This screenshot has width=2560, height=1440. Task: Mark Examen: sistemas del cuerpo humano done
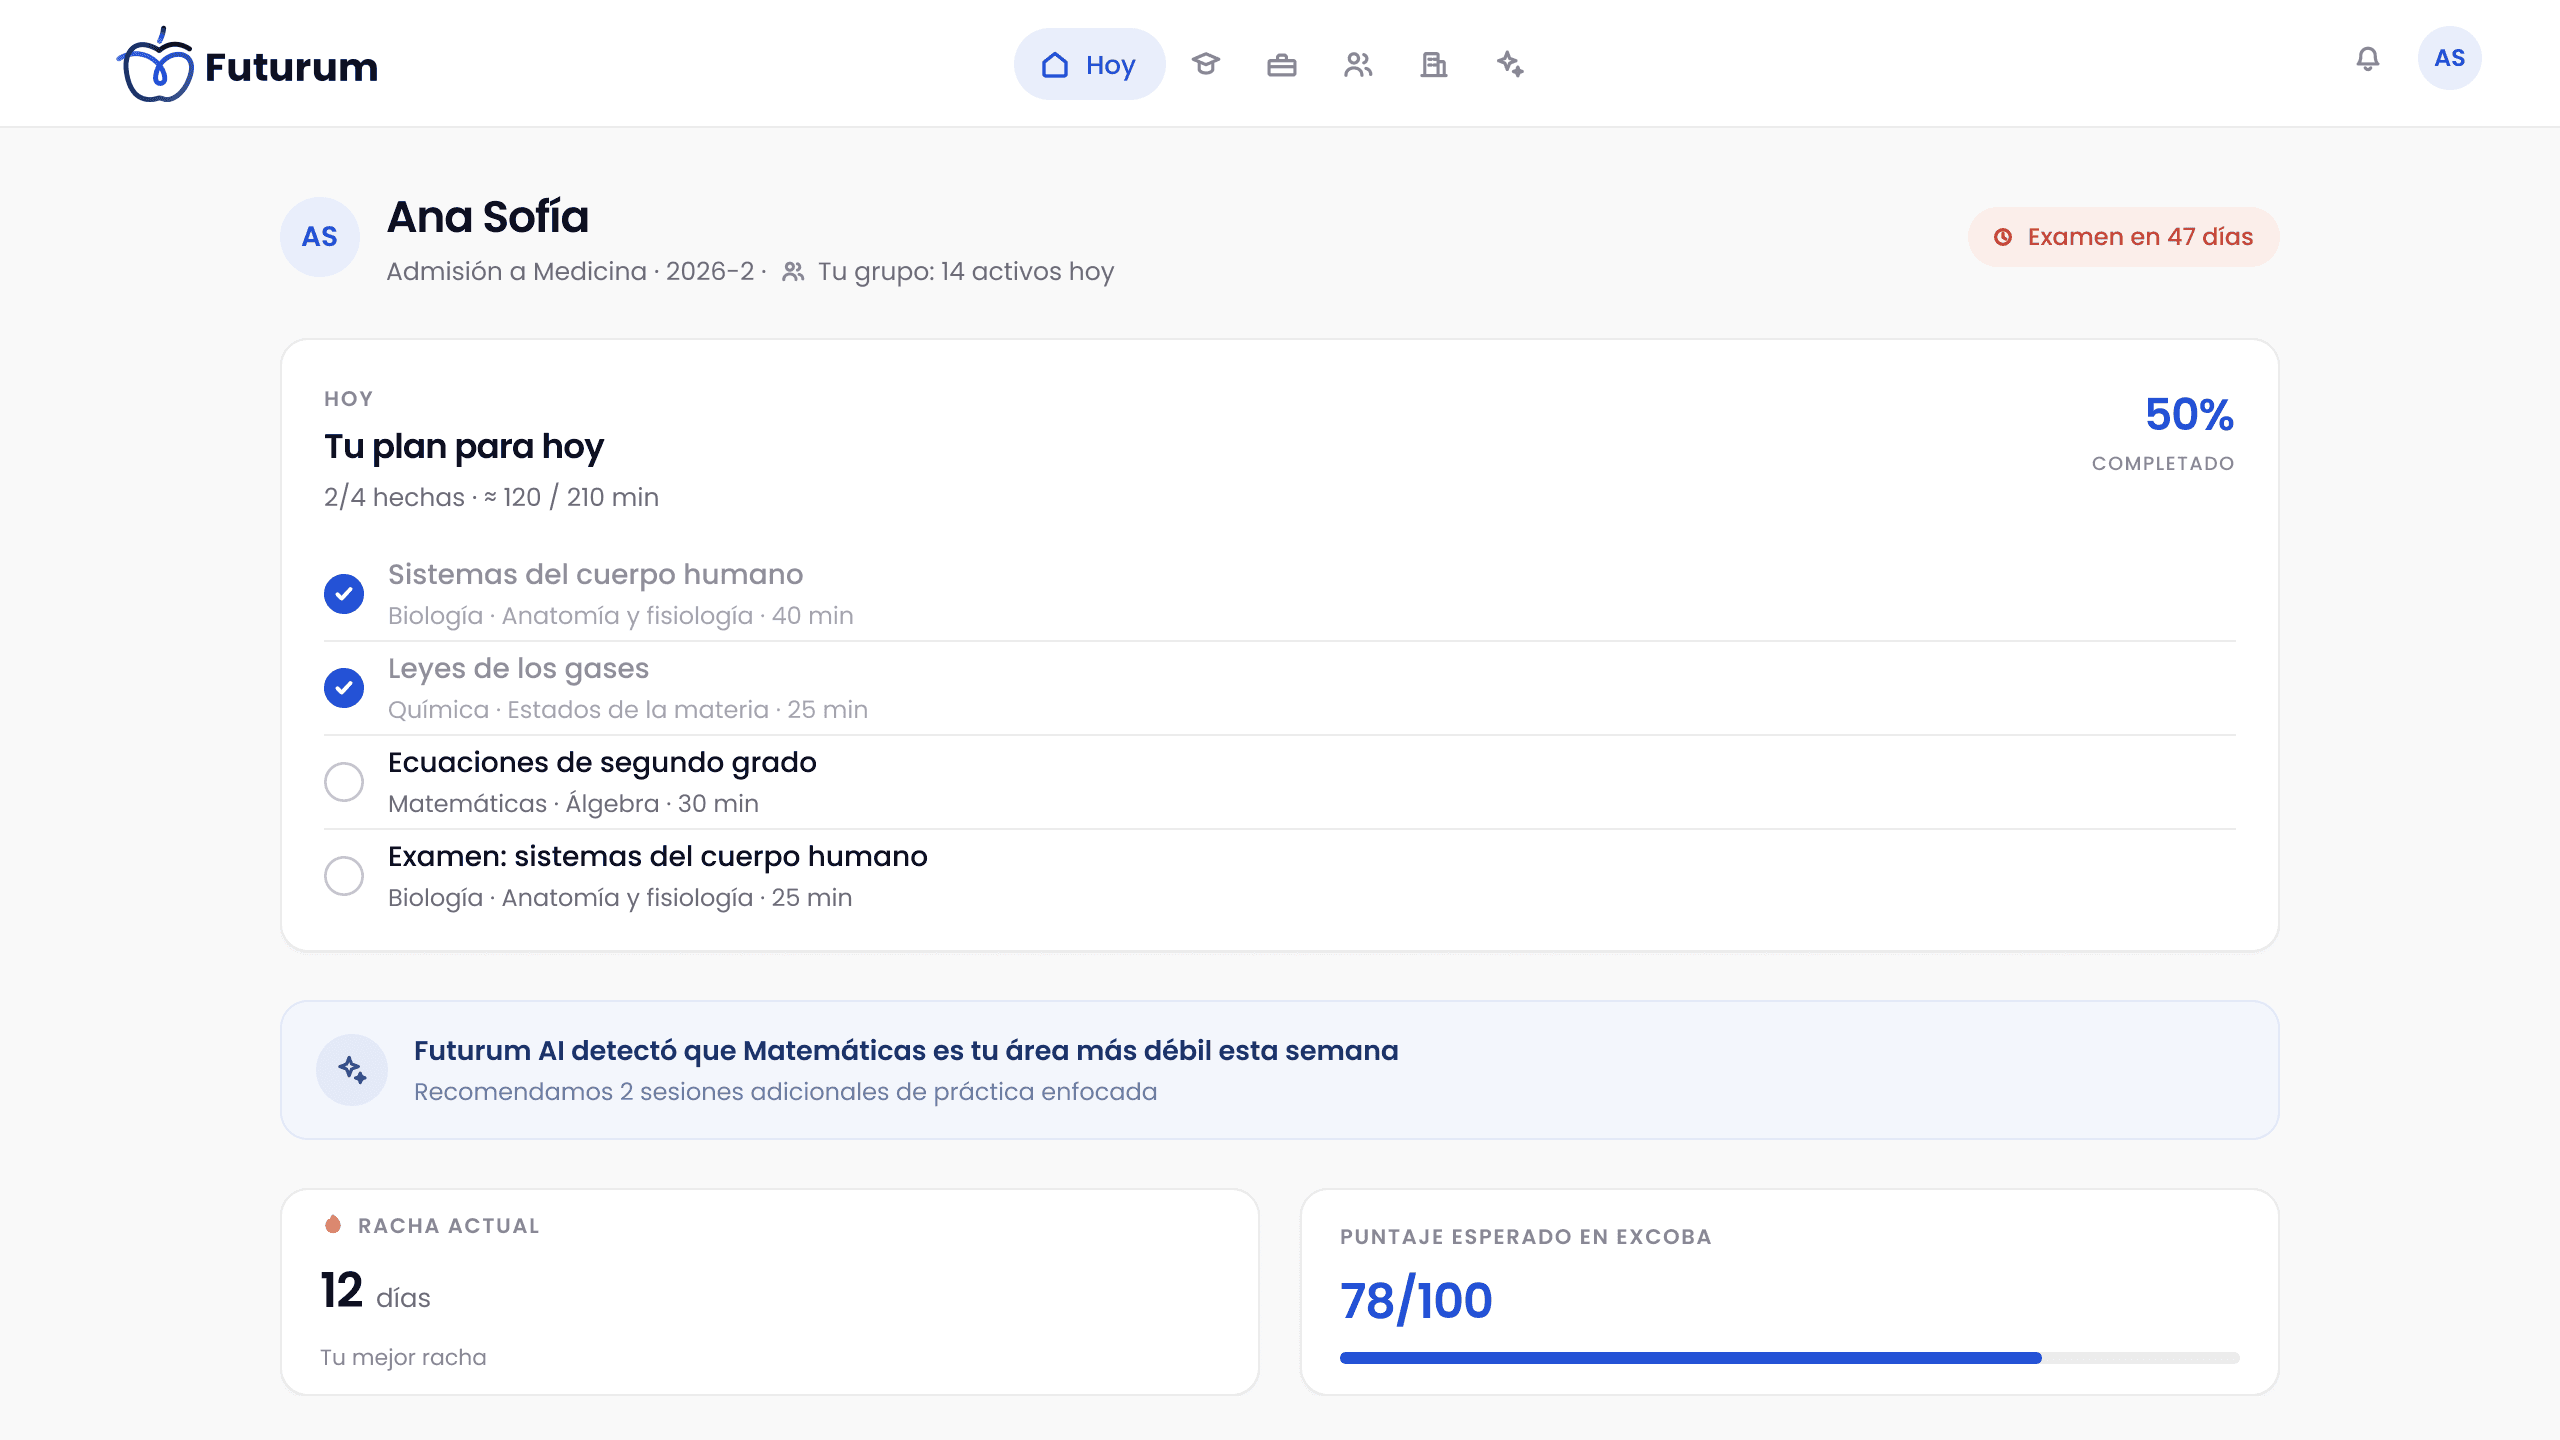(344, 876)
